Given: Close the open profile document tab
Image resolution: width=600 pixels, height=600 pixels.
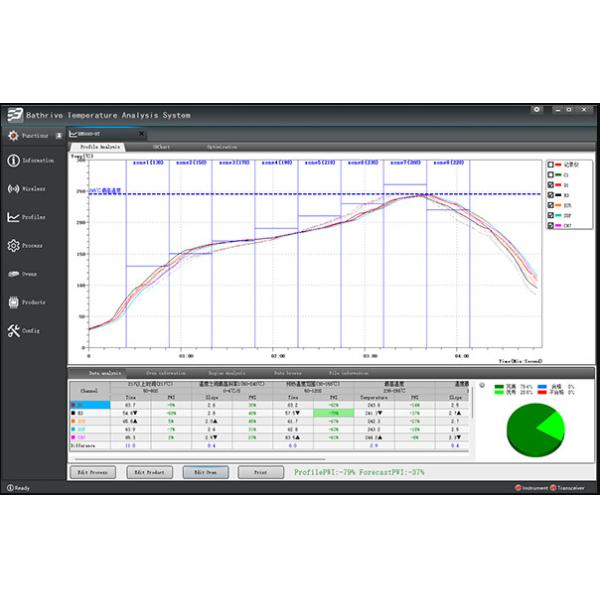Looking at the screenshot, I should (141, 133).
